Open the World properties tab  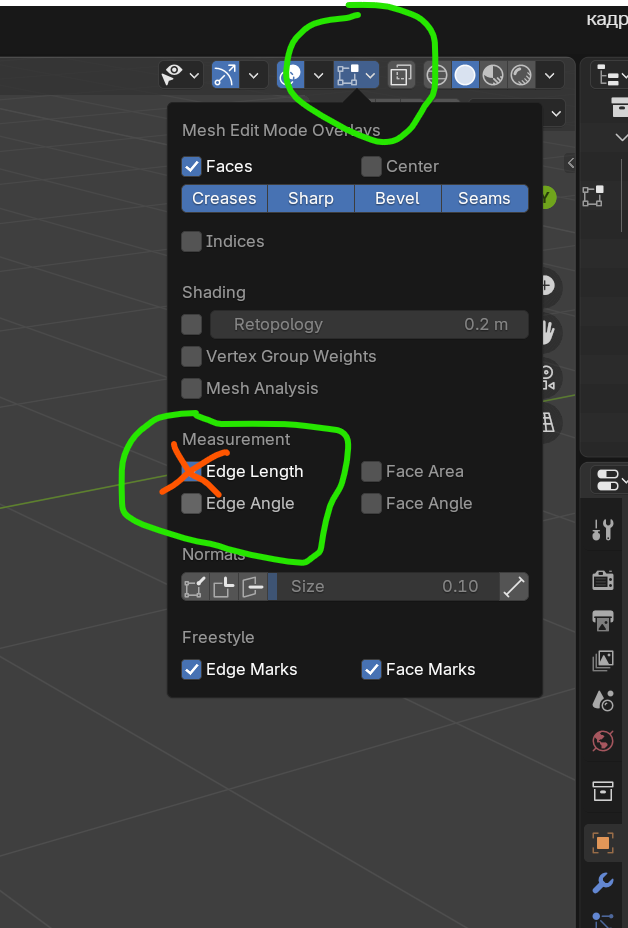point(602,741)
